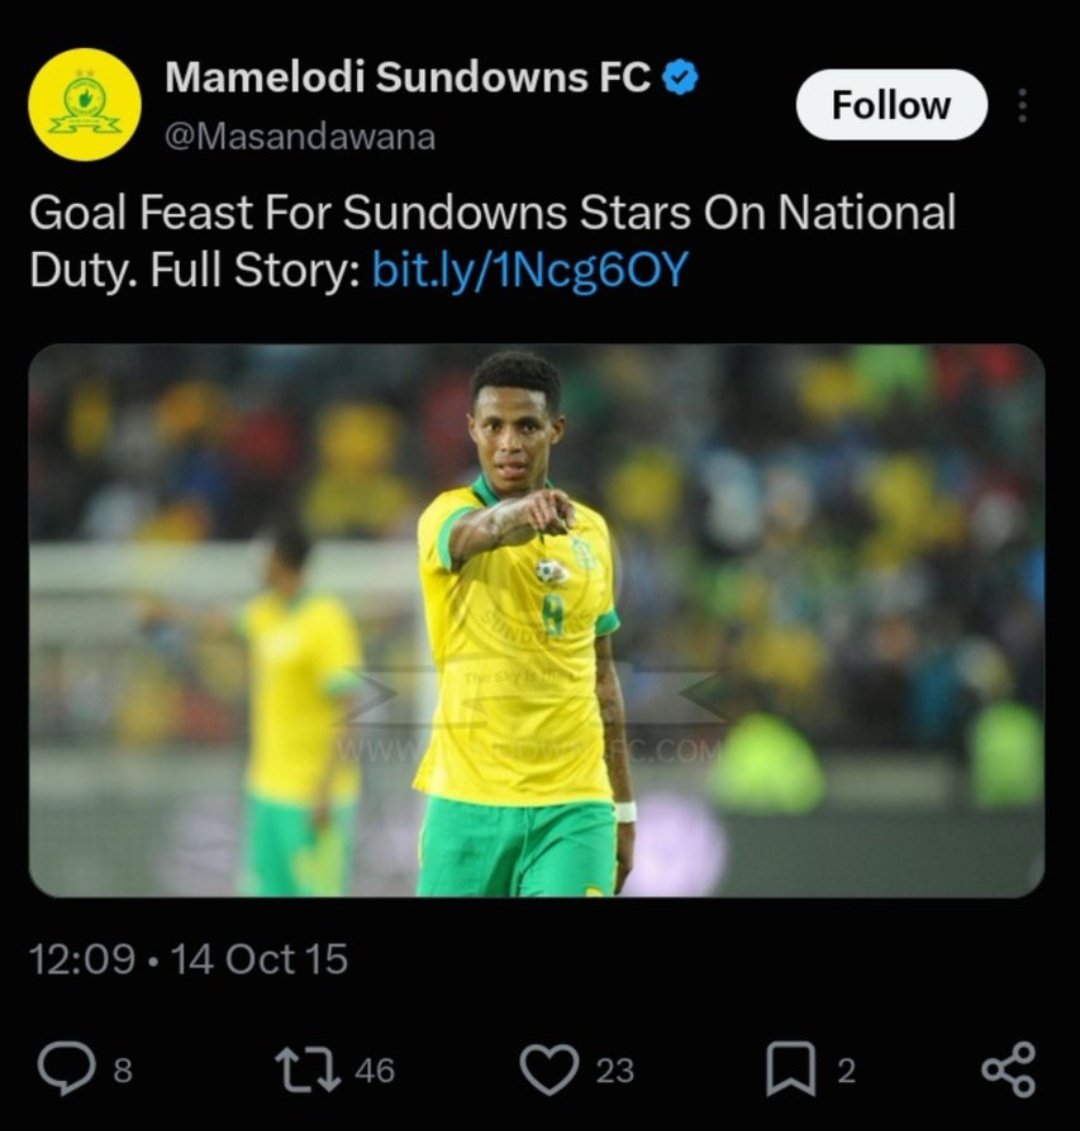
Task: Follow Mamelodi Sundowns FC
Action: (x=891, y=105)
